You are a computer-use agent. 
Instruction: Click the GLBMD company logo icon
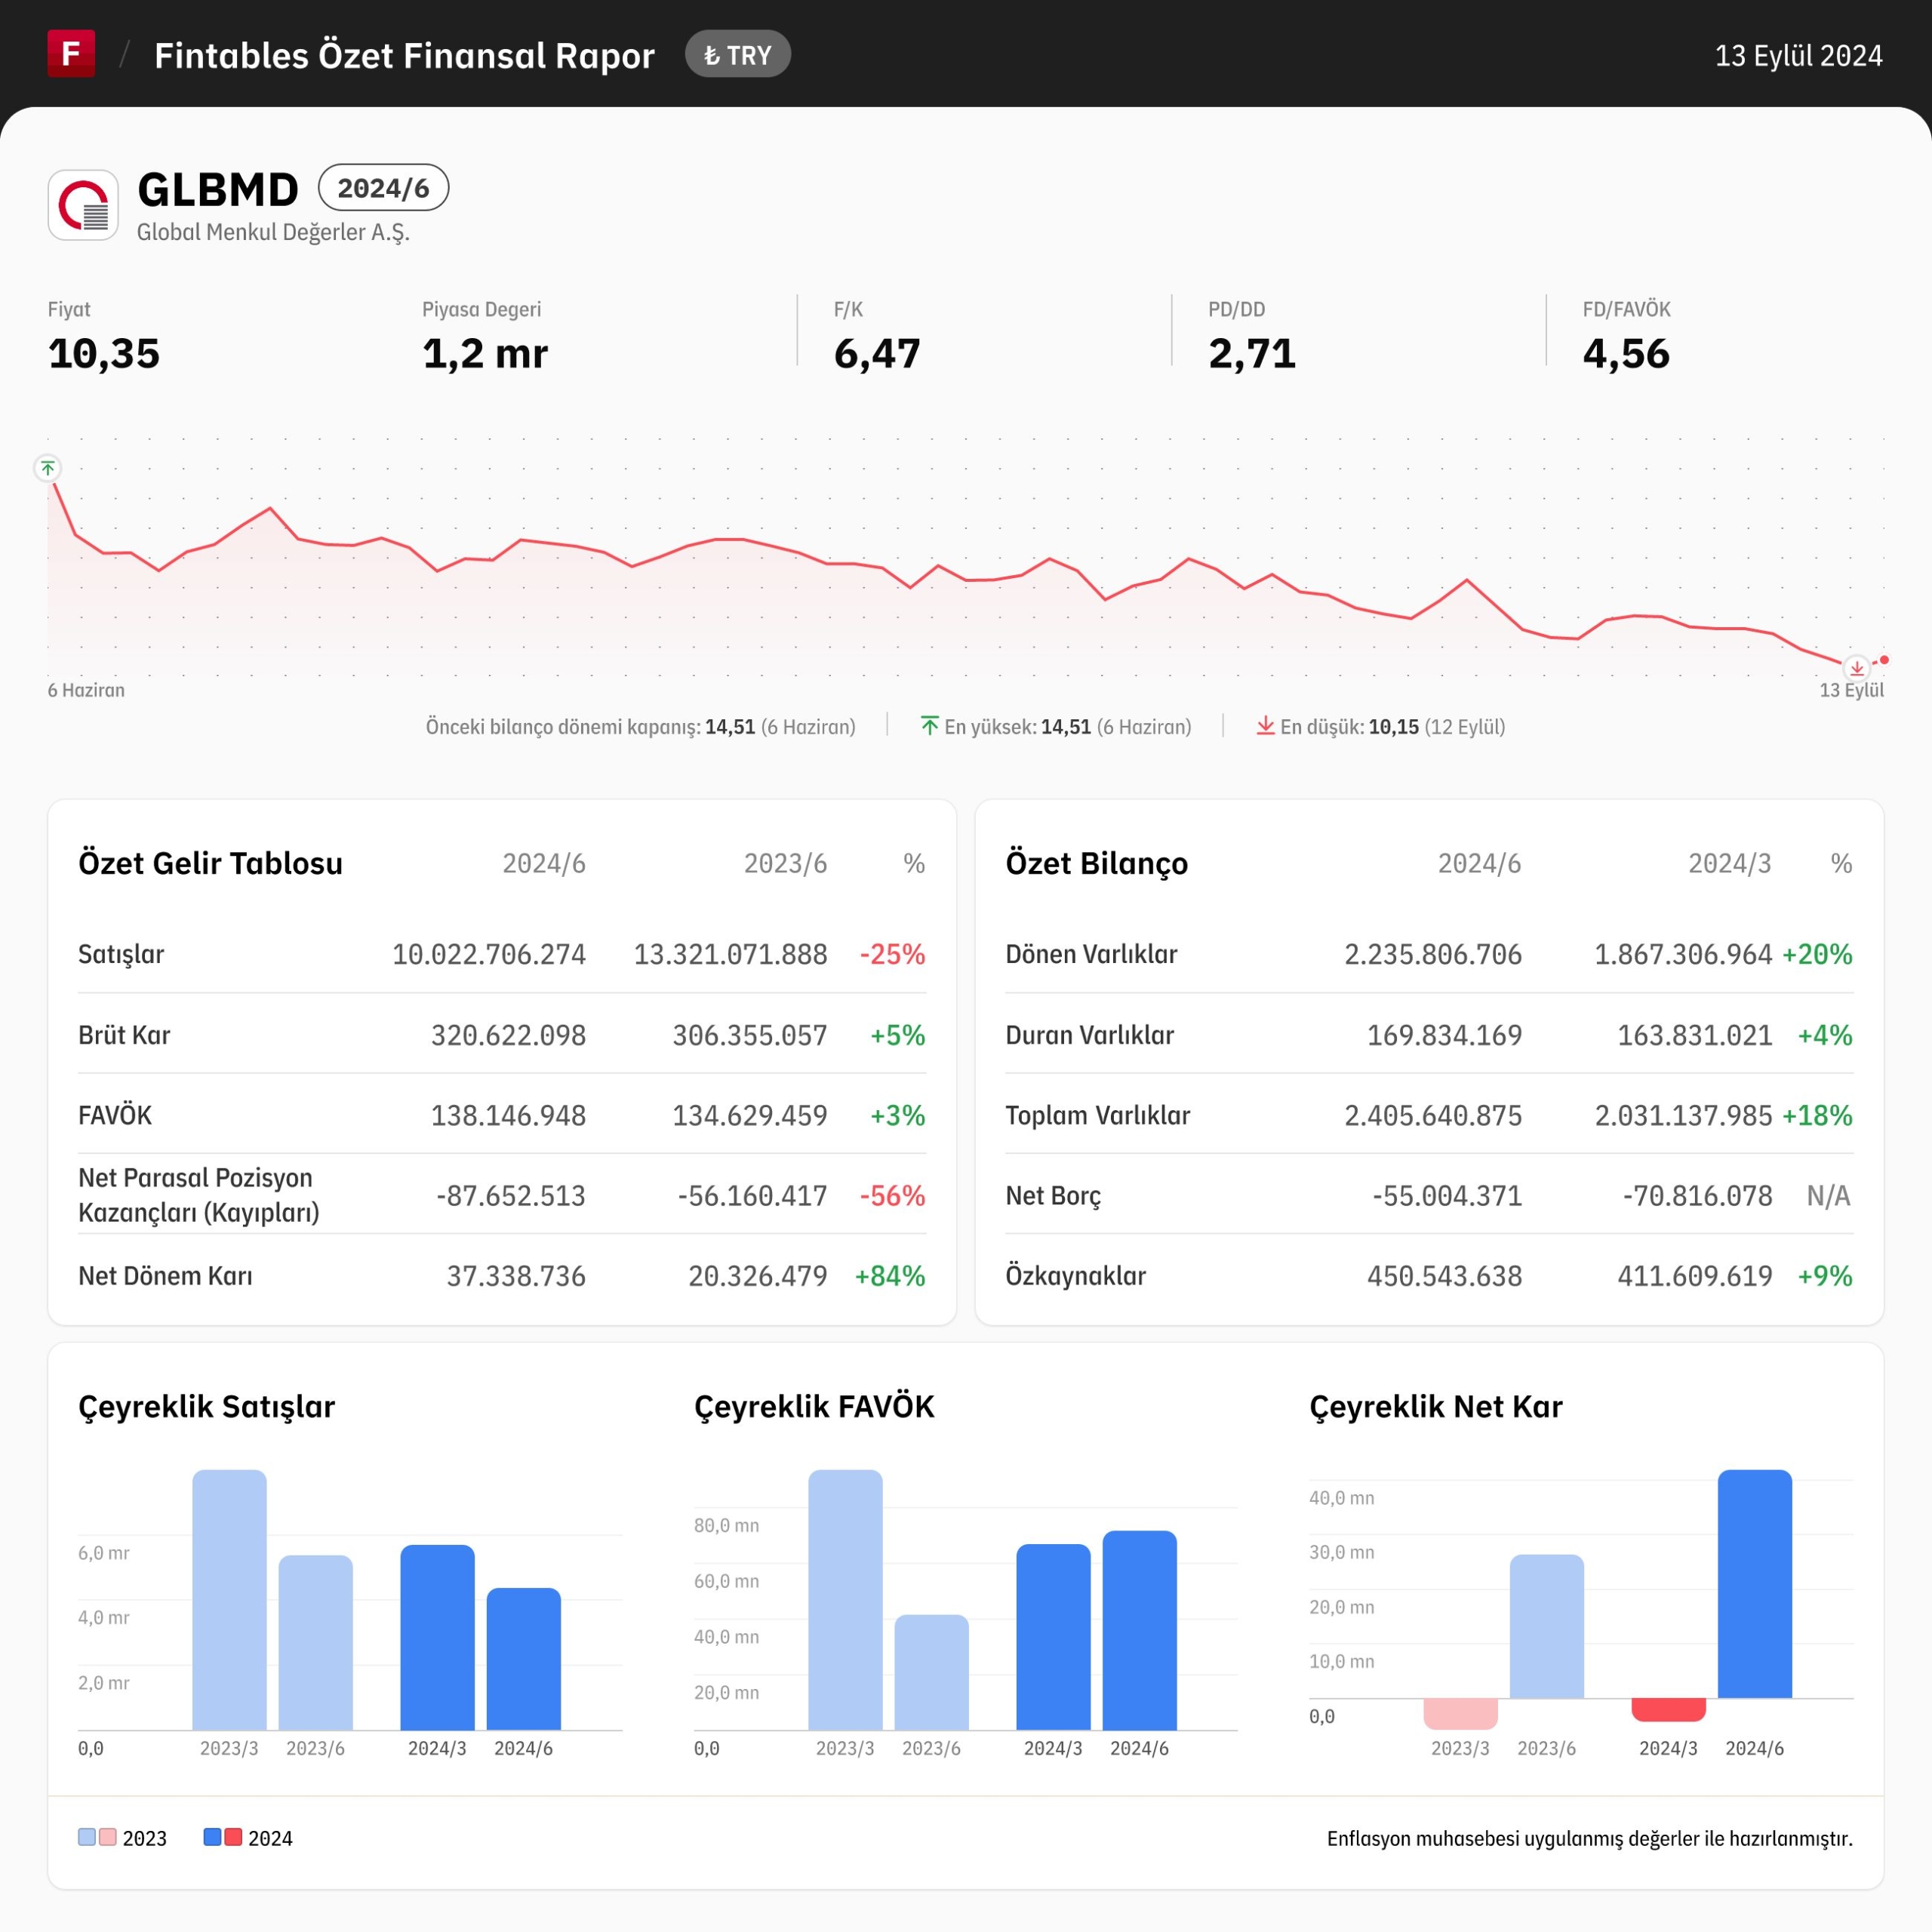coord(83,205)
